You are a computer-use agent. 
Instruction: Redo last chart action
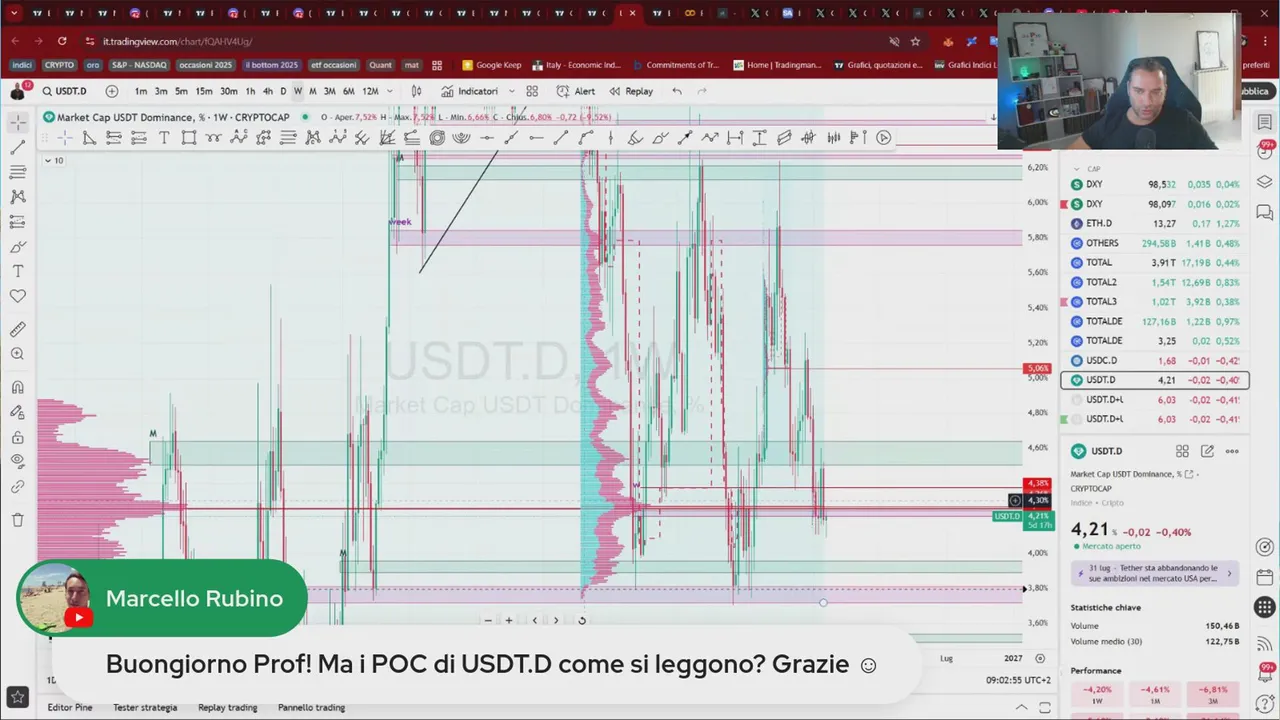coord(701,91)
